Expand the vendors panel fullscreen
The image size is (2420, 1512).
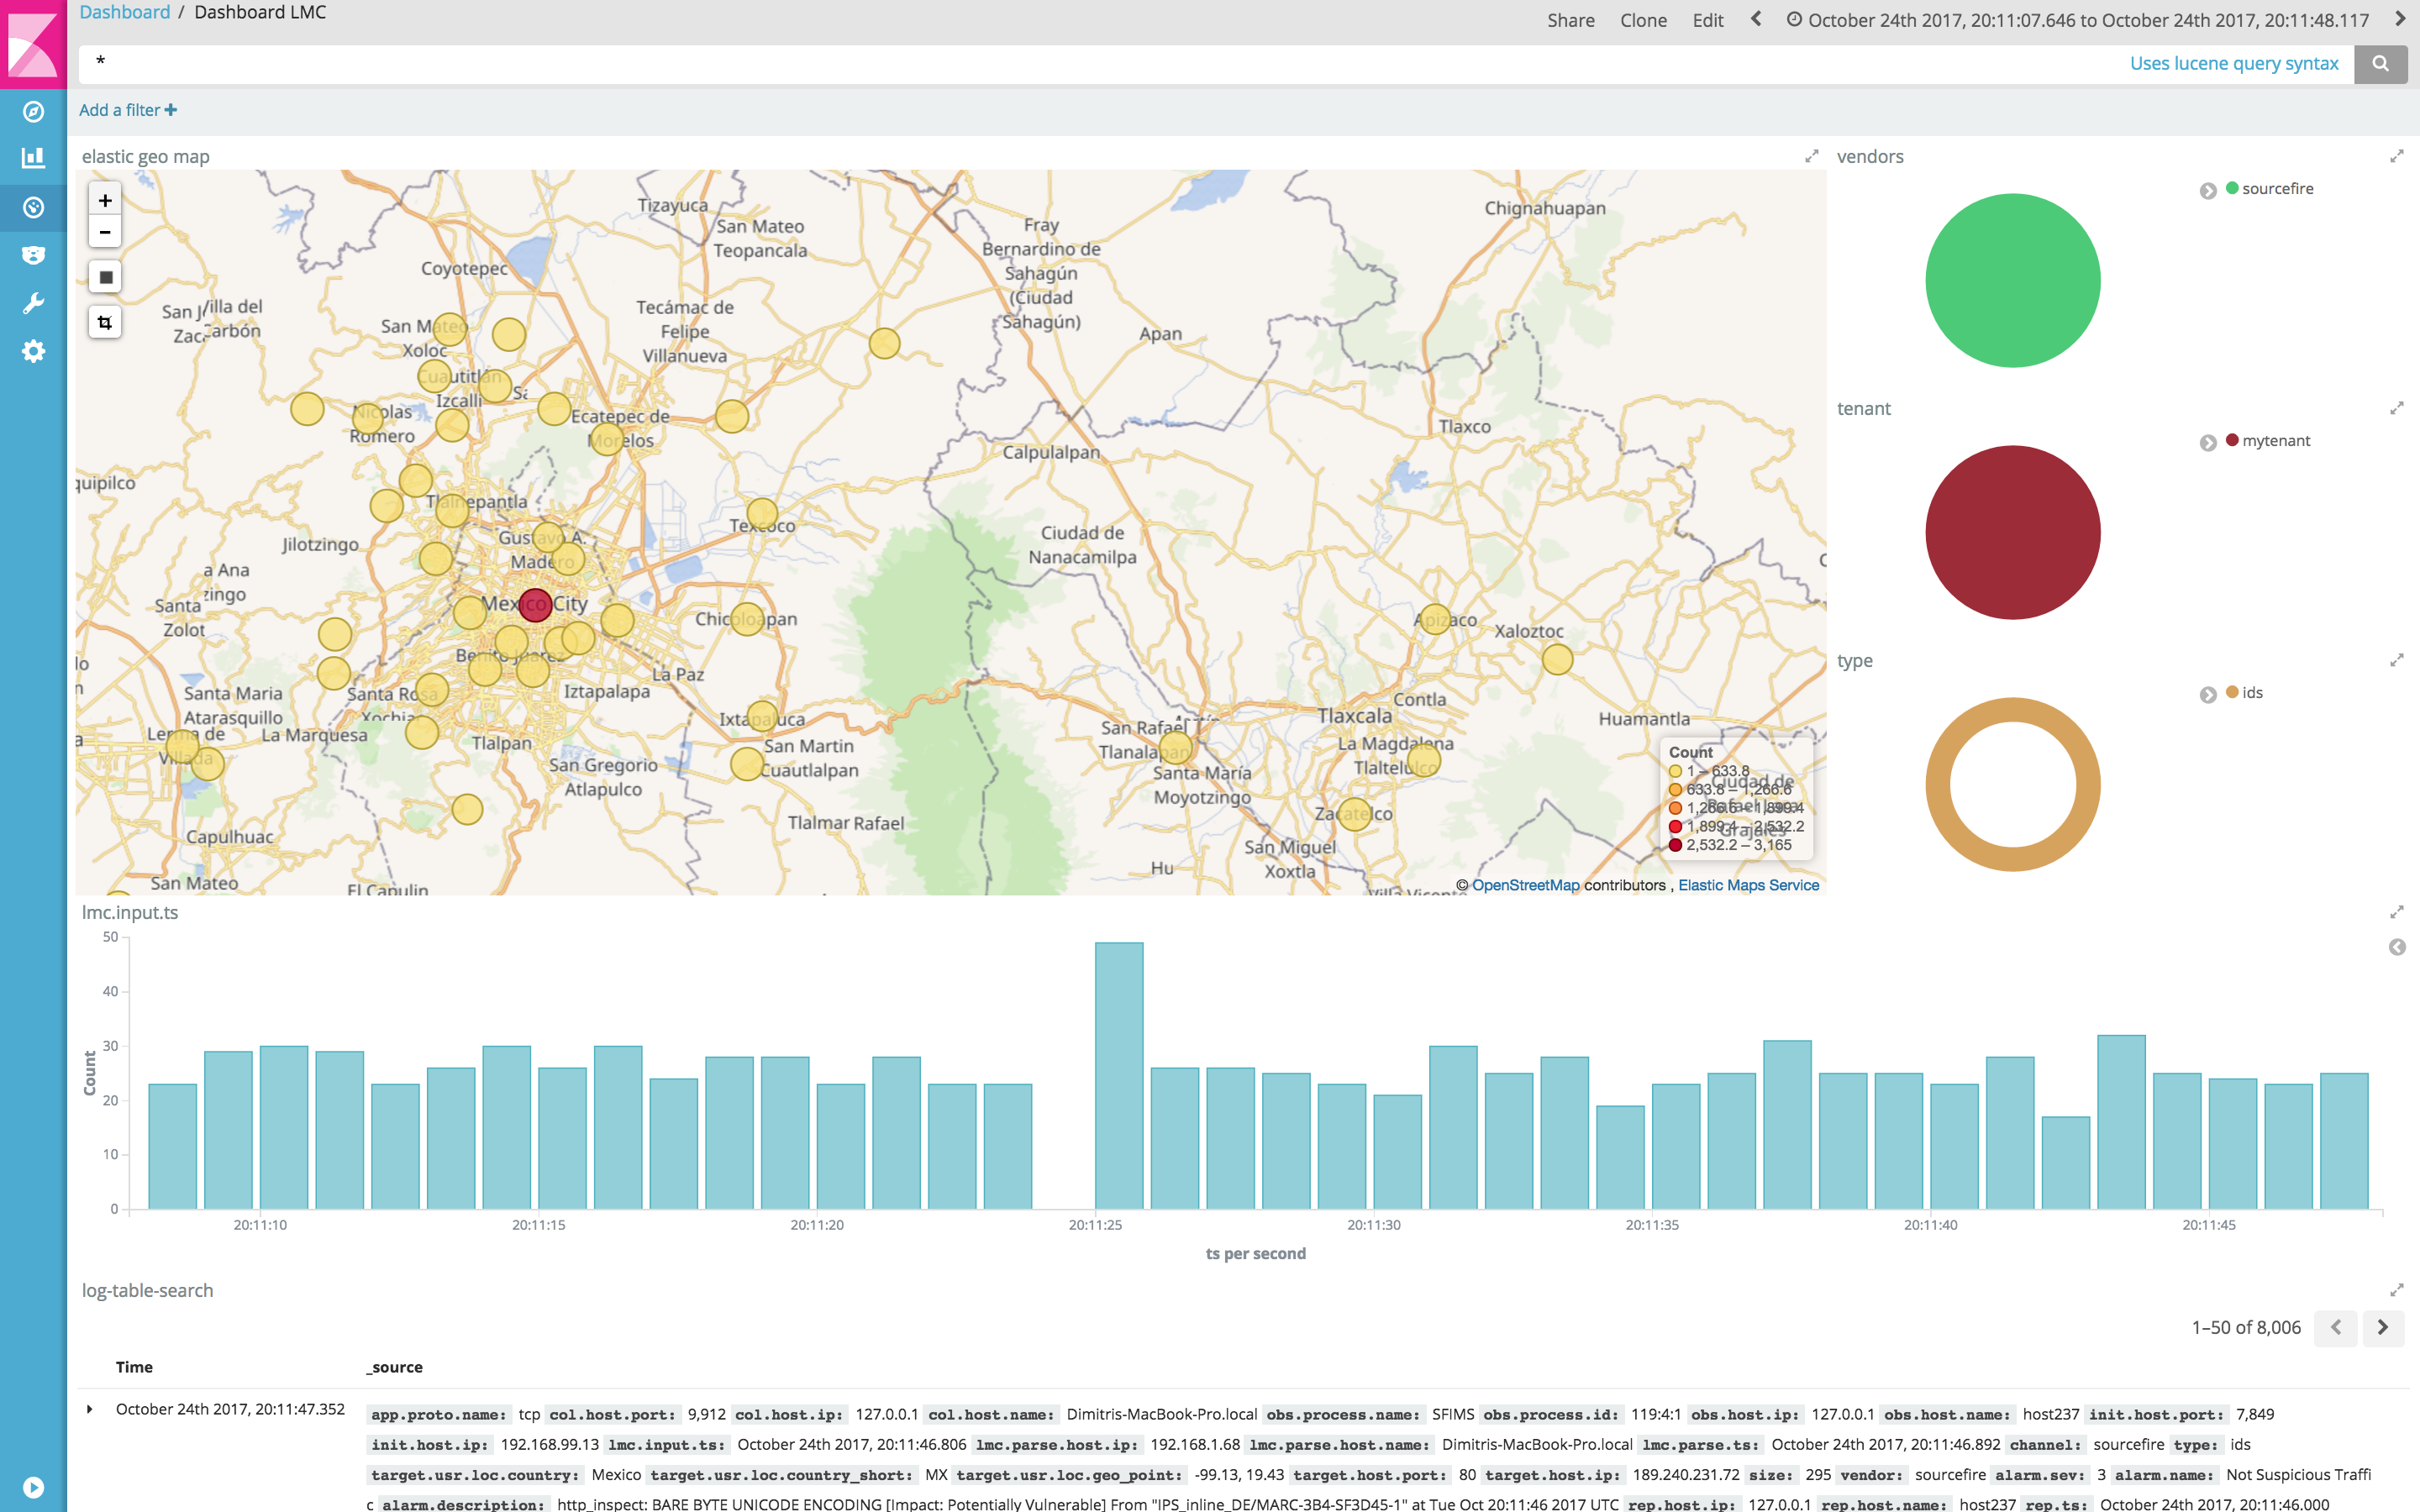[2397, 157]
